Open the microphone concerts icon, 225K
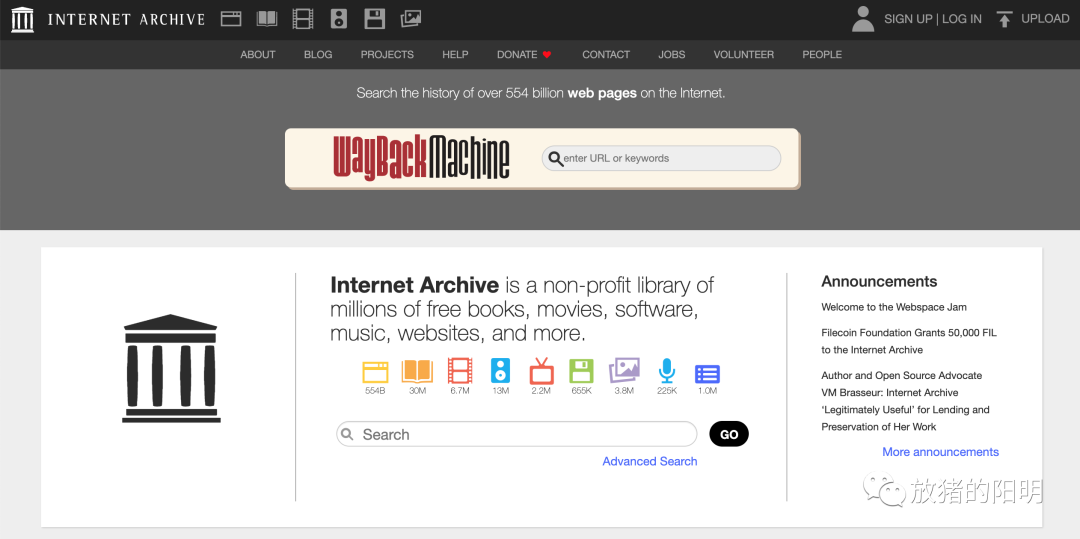This screenshot has height=539, width=1080. coord(667,371)
